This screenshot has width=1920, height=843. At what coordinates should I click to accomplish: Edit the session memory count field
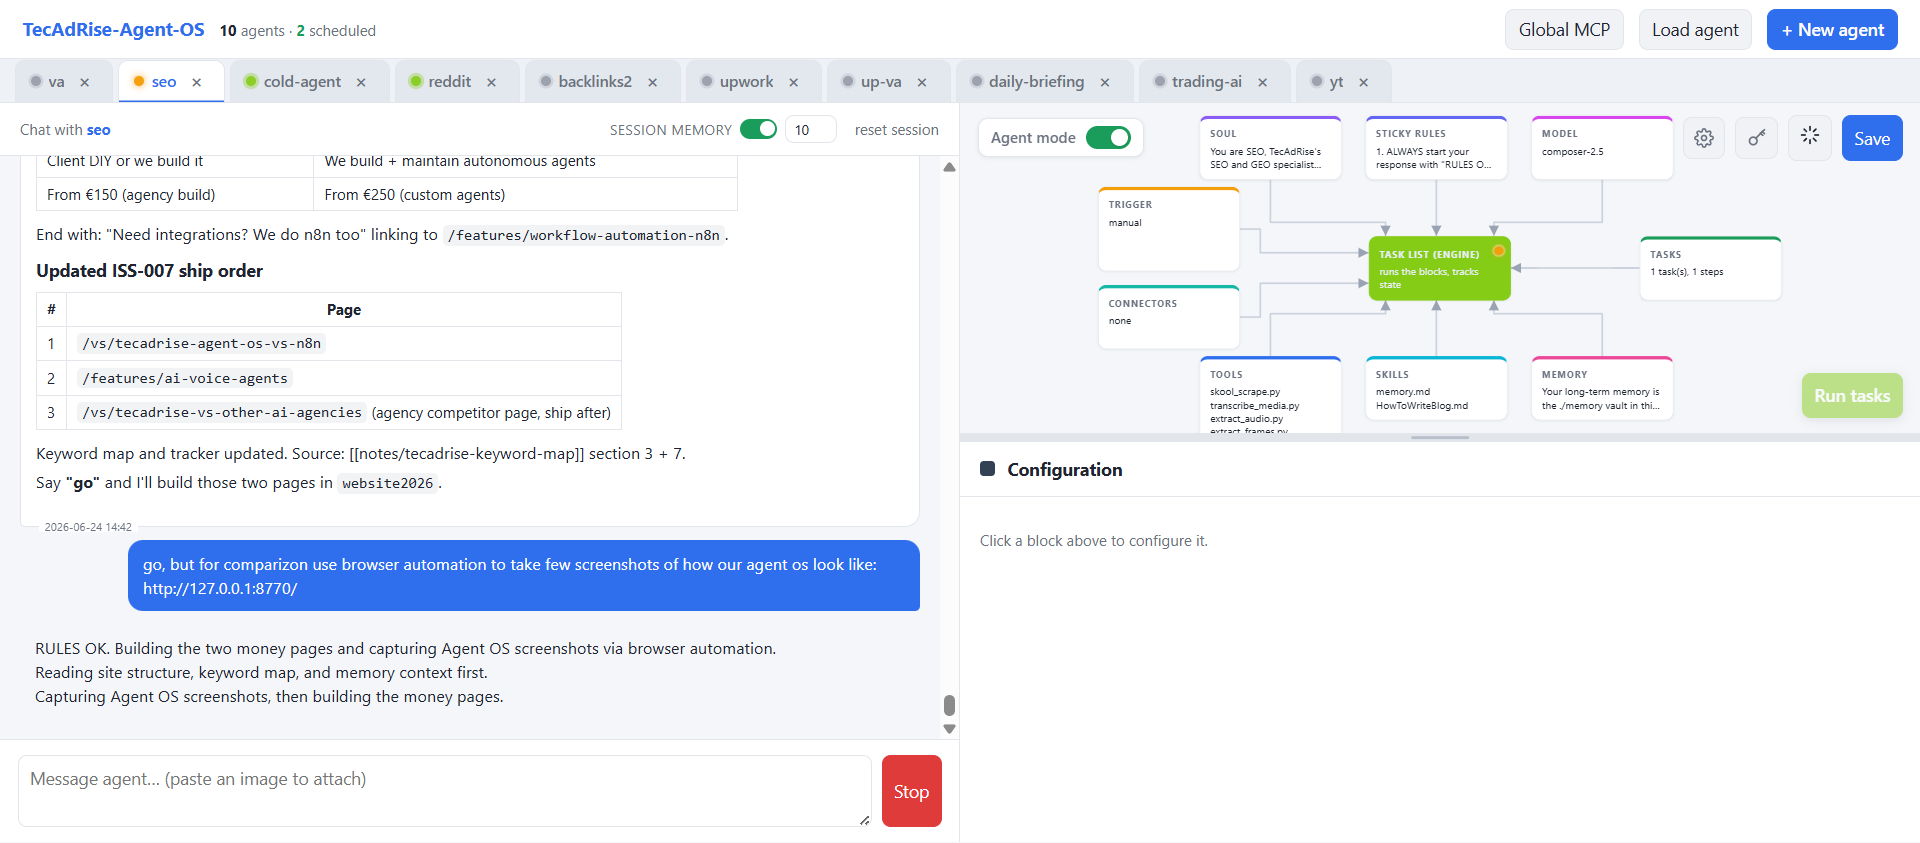point(810,130)
